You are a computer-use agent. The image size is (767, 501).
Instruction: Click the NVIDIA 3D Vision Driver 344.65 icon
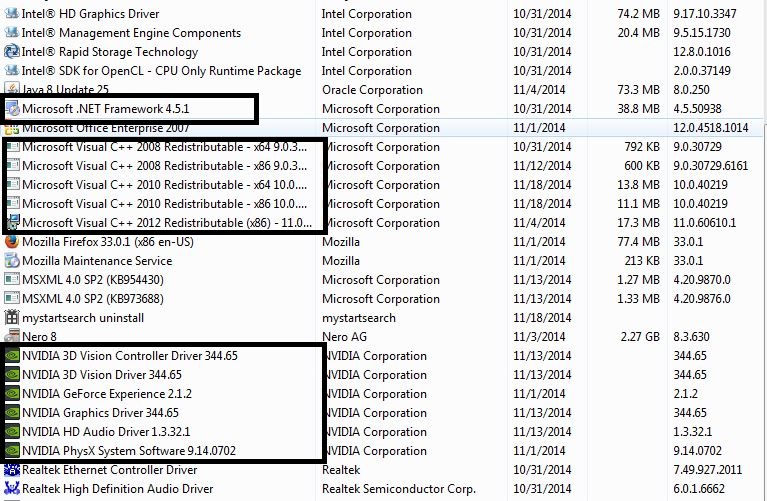coord(12,375)
